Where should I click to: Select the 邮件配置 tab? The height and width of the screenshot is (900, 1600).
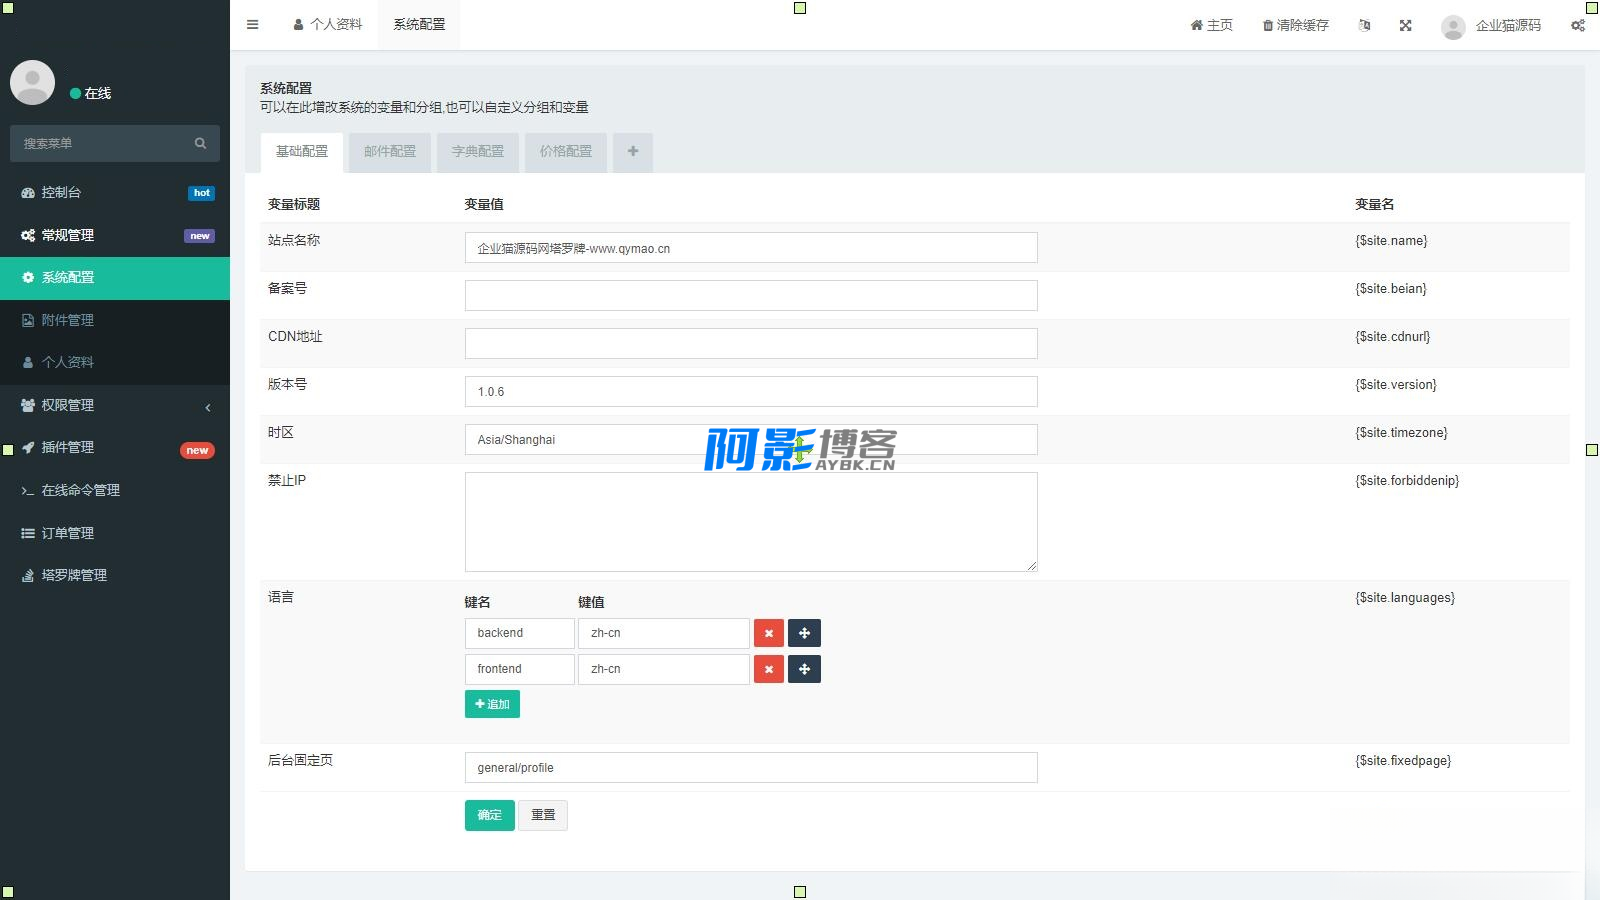pyautogui.click(x=390, y=152)
